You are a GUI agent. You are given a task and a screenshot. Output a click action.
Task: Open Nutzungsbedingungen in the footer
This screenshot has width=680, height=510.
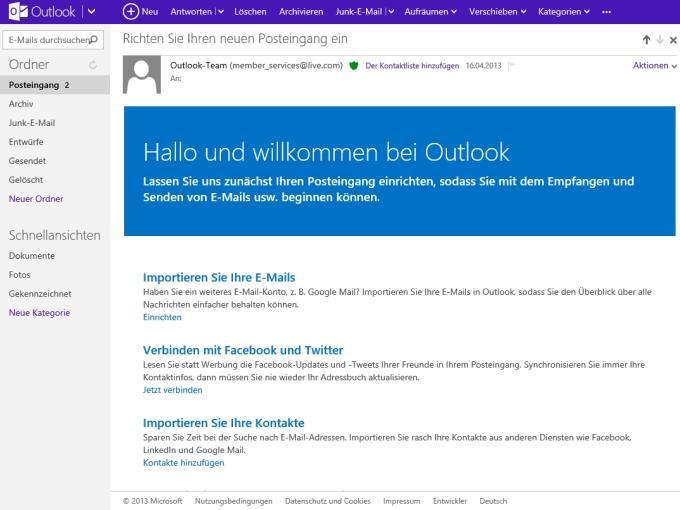[234, 501]
